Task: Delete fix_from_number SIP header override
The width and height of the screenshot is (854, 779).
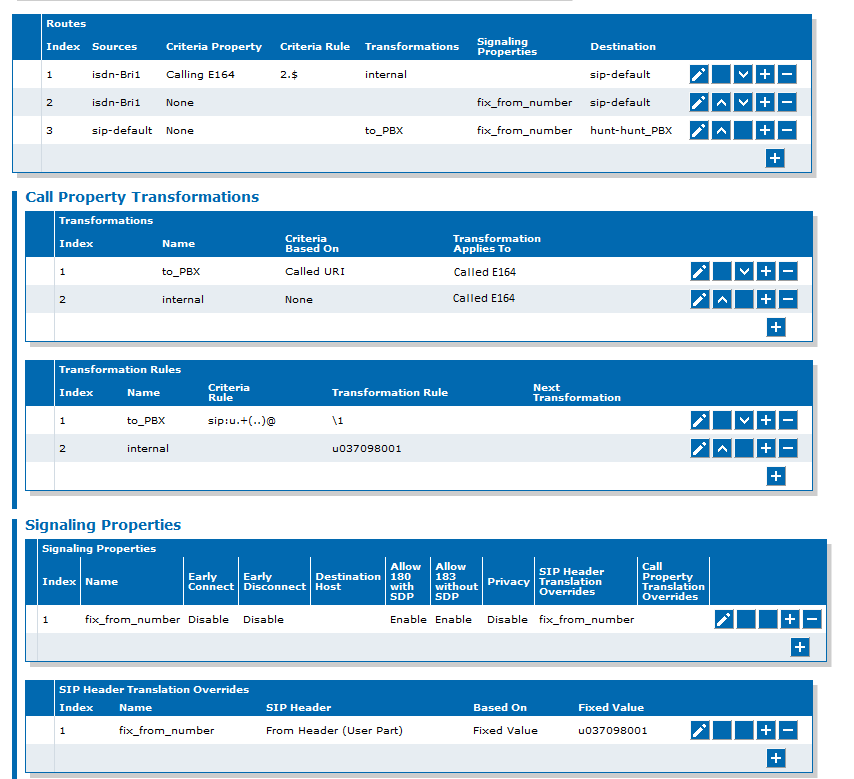Action: [x=788, y=730]
